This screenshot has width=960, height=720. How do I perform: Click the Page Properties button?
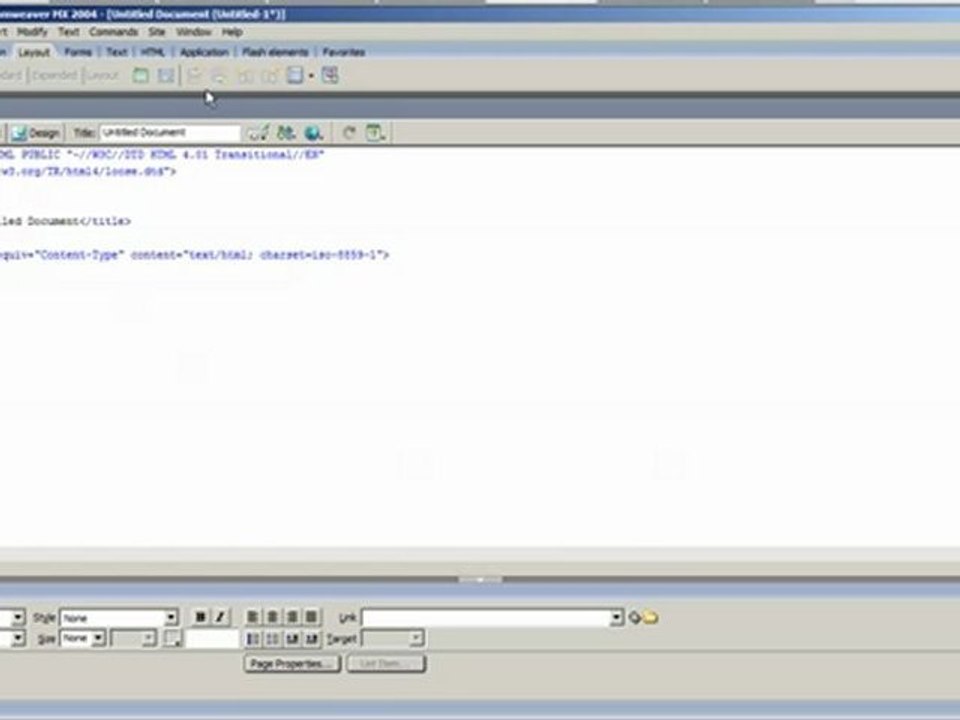pos(291,664)
